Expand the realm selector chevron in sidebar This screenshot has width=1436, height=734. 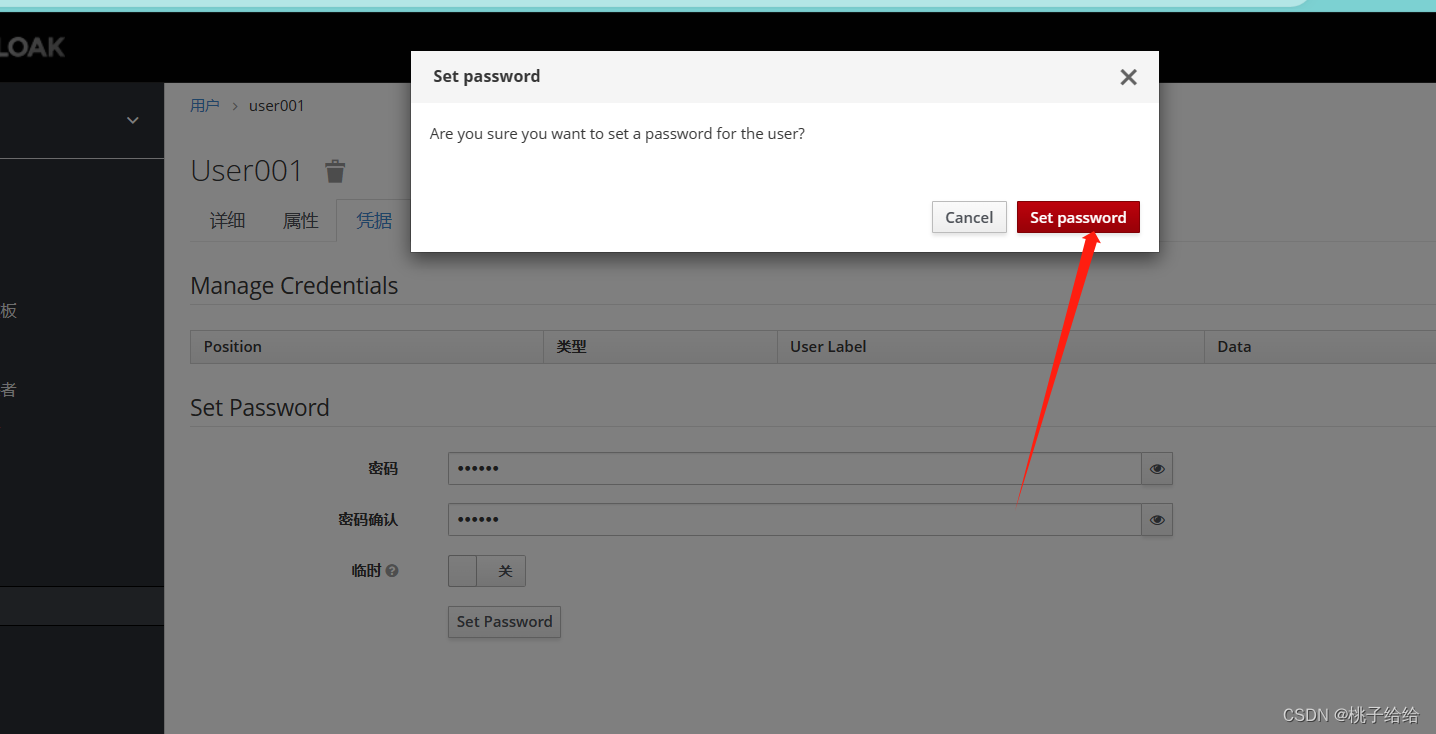132,120
